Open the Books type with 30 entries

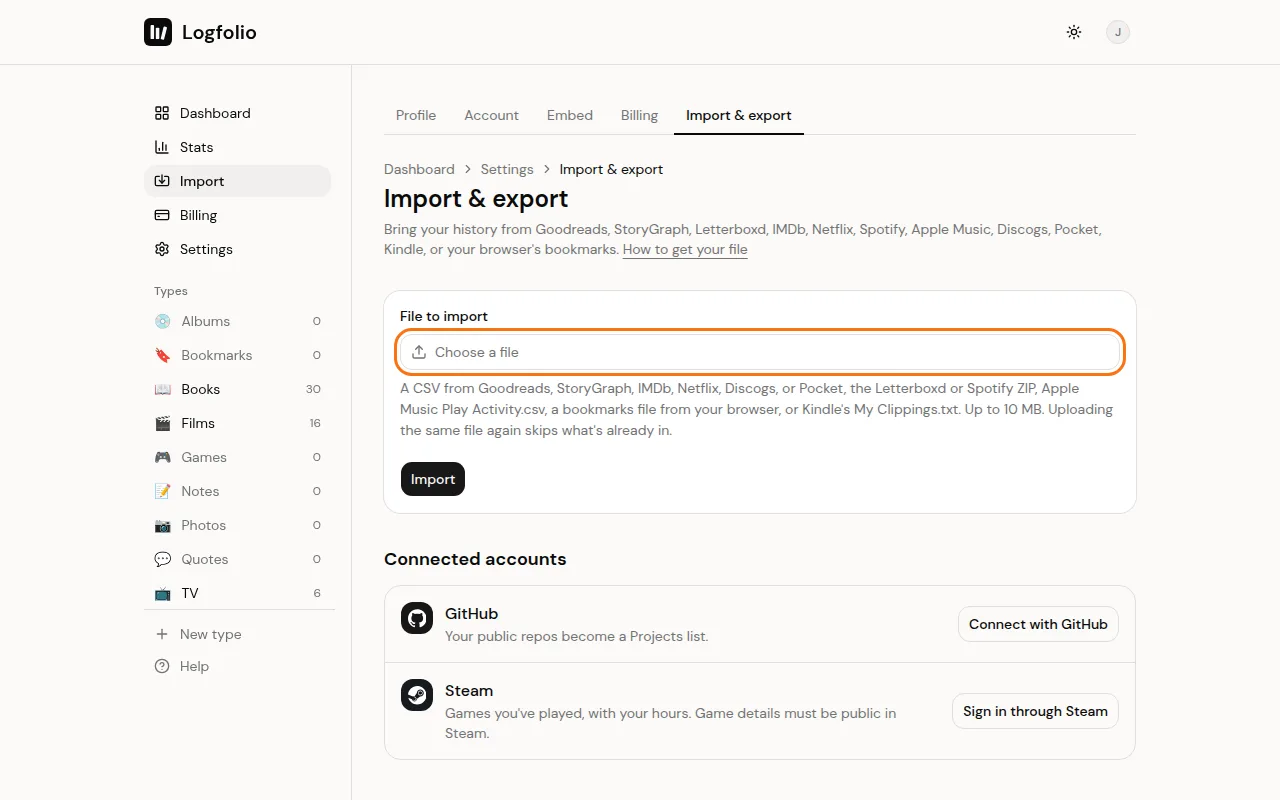pos(237,389)
